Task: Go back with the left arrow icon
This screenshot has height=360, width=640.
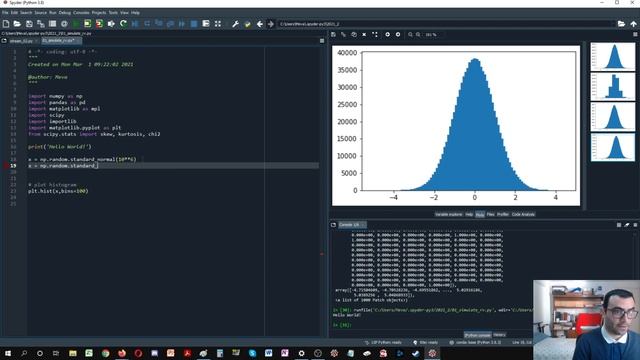Action: click(x=259, y=24)
